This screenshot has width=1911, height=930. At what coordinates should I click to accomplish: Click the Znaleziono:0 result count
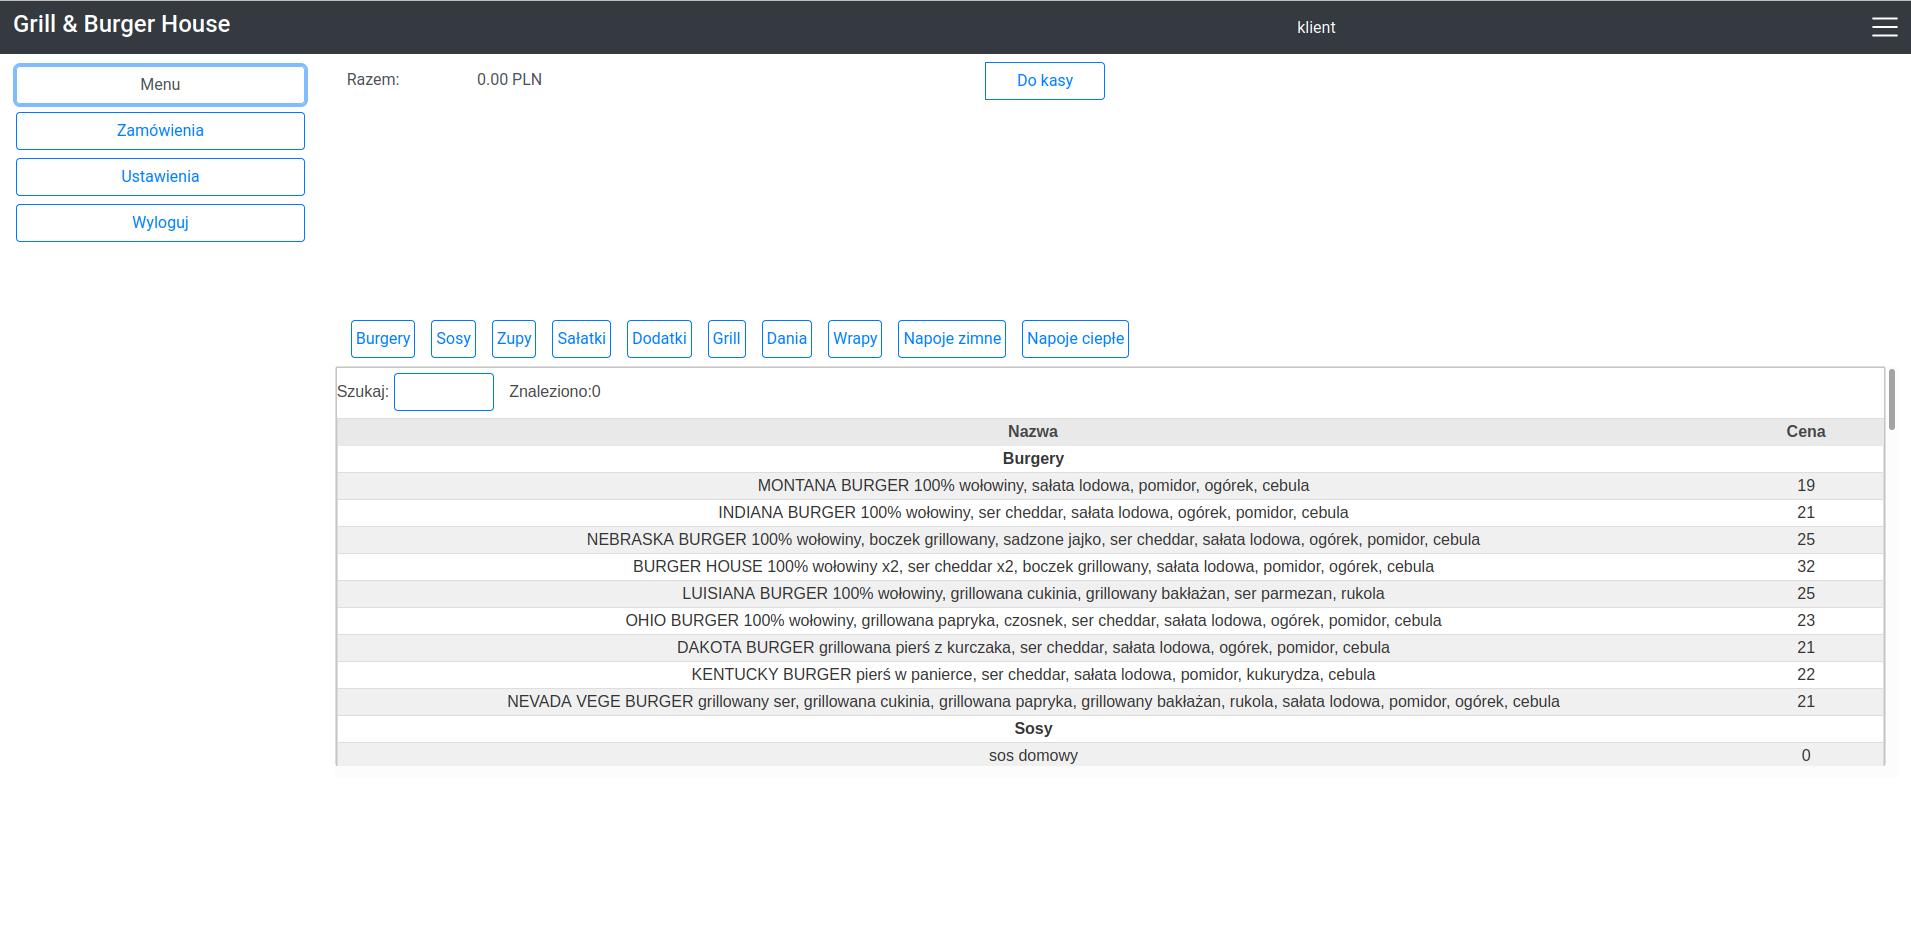click(555, 392)
